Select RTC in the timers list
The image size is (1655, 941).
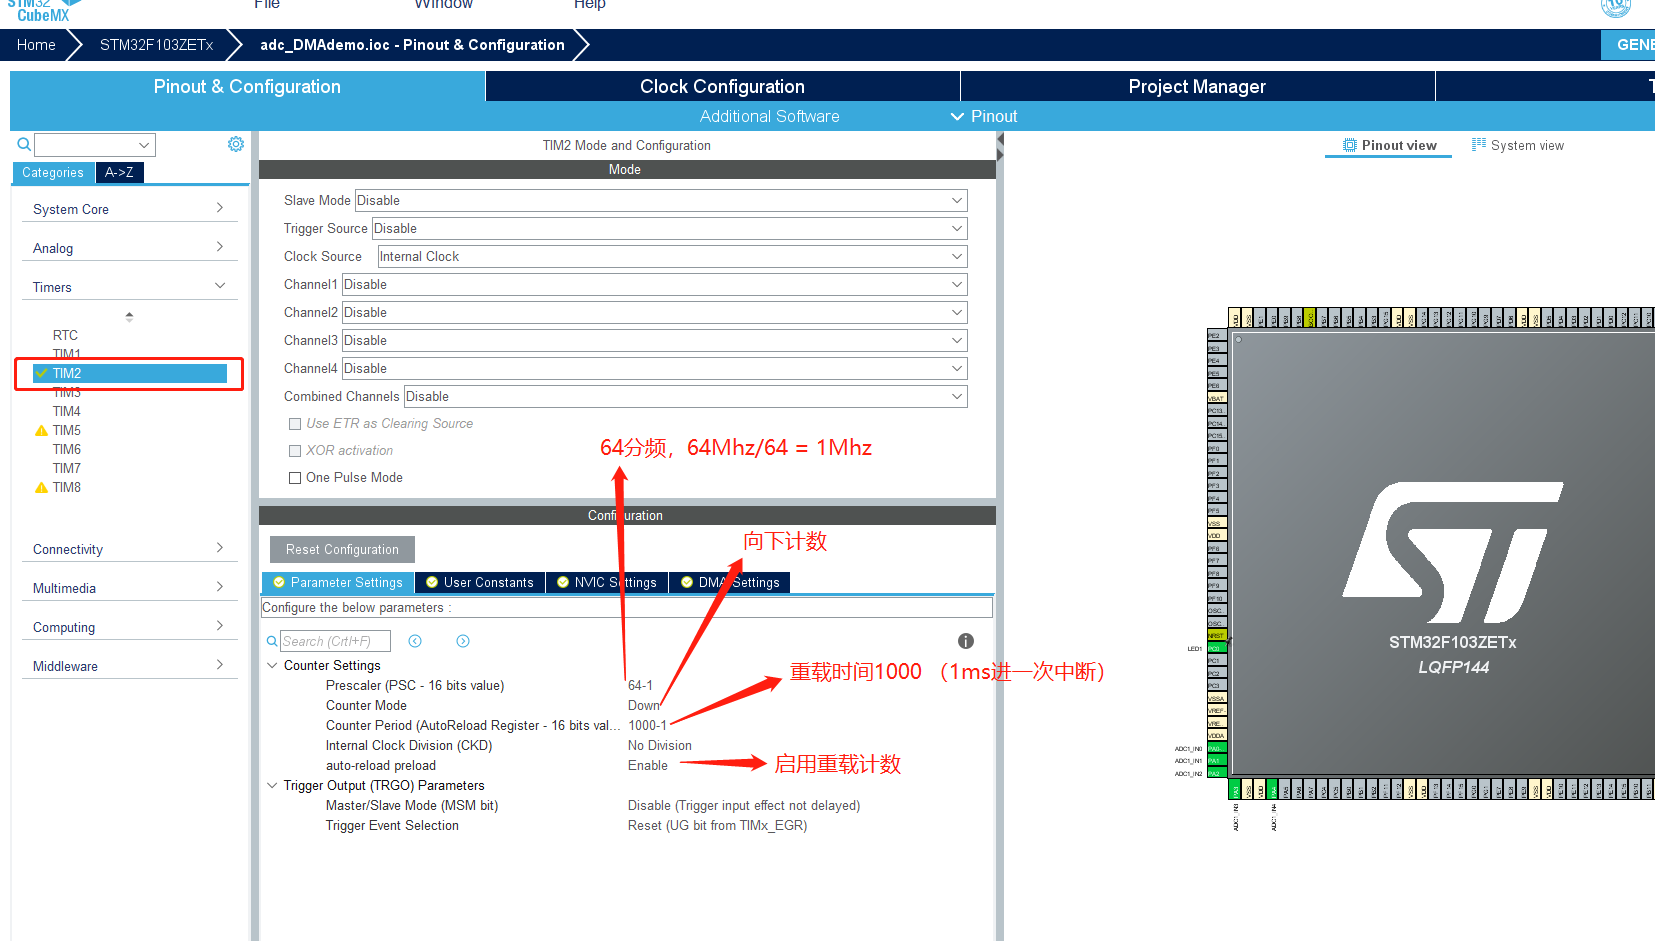click(x=65, y=335)
